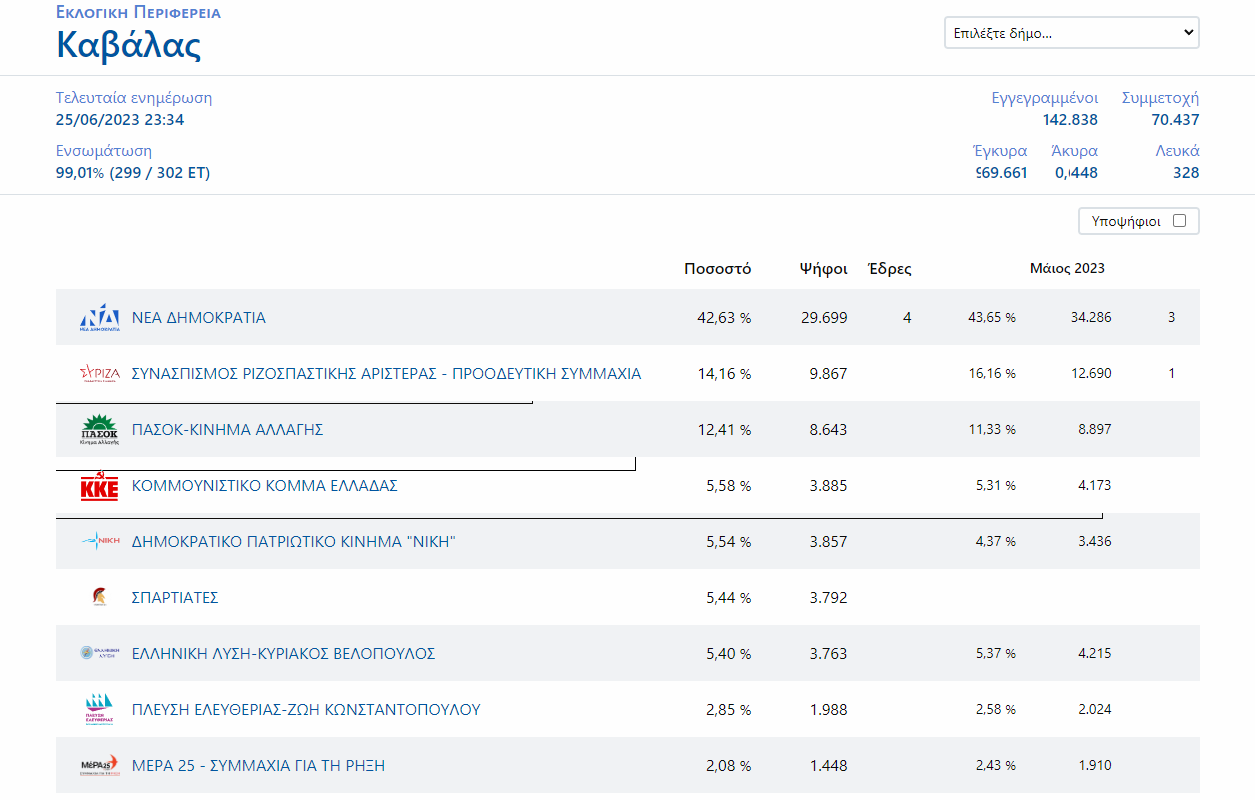The width and height of the screenshot is (1255, 800).
Task: Click the red KKE party logo
Action: pyautogui.click(x=99, y=487)
